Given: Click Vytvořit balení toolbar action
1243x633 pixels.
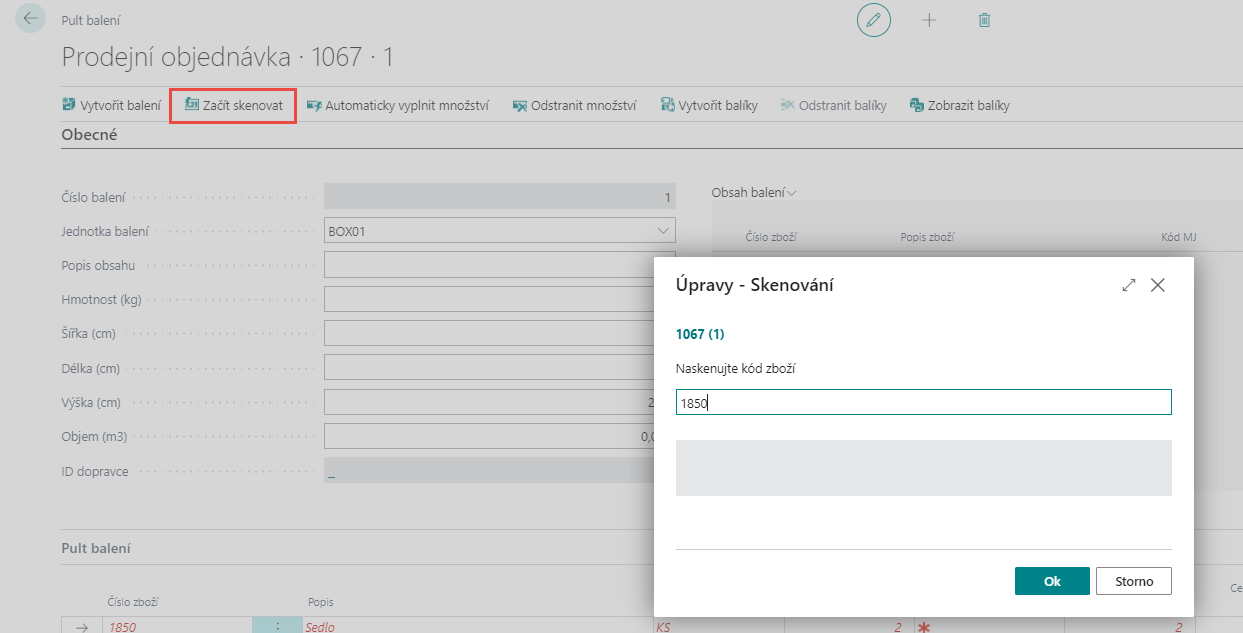Looking at the screenshot, I should click(x=111, y=105).
